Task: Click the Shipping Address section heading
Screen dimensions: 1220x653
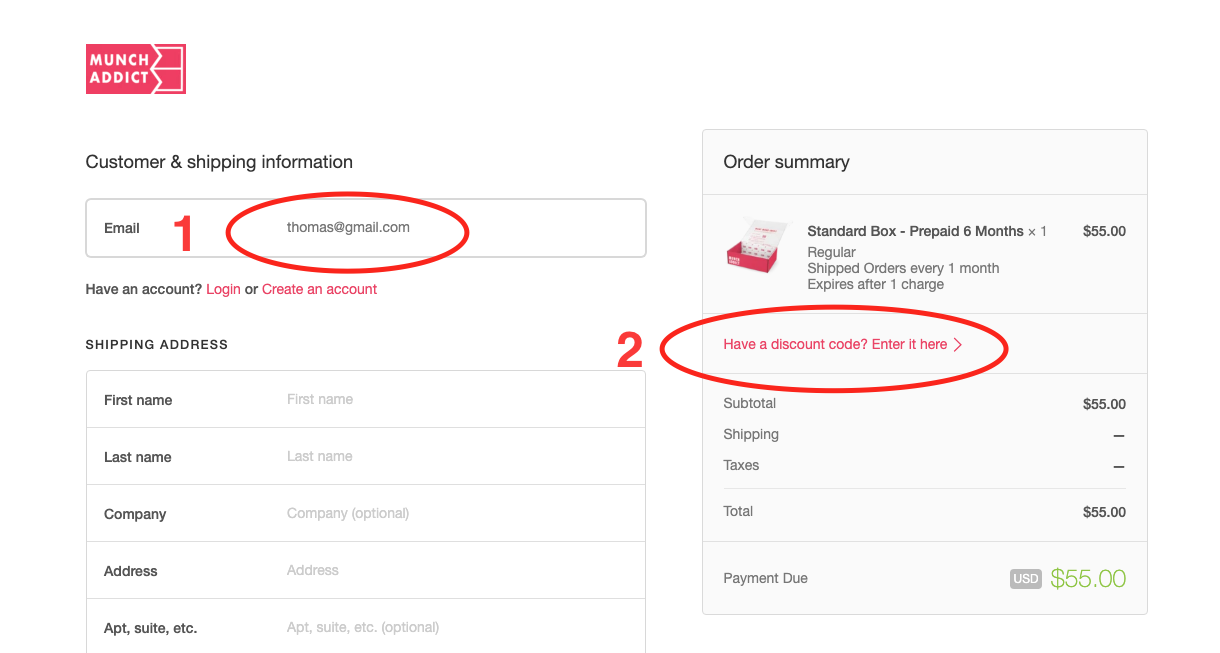Action: [157, 344]
